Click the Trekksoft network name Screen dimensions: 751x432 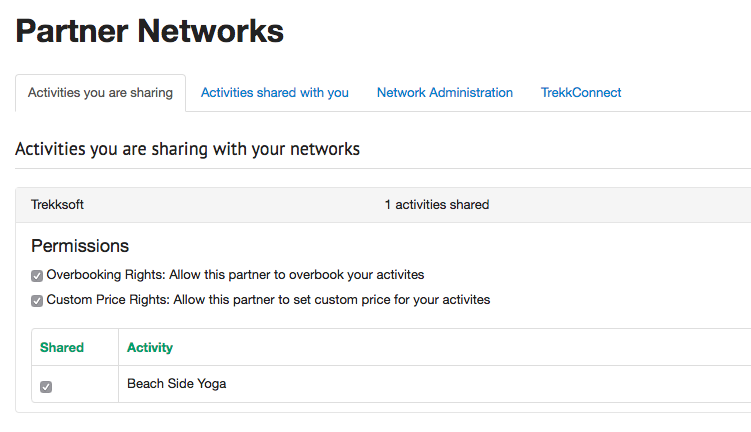pyautogui.click(x=57, y=205)
